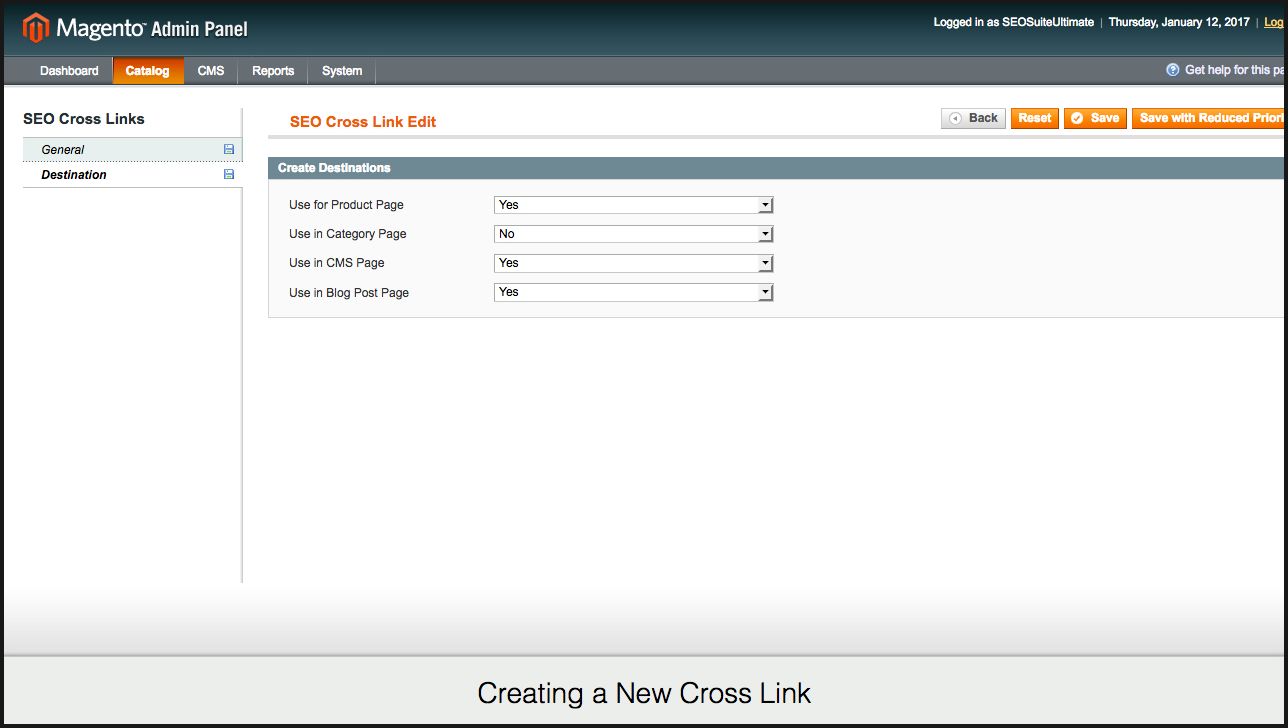Open the Catalog menu

148,71
